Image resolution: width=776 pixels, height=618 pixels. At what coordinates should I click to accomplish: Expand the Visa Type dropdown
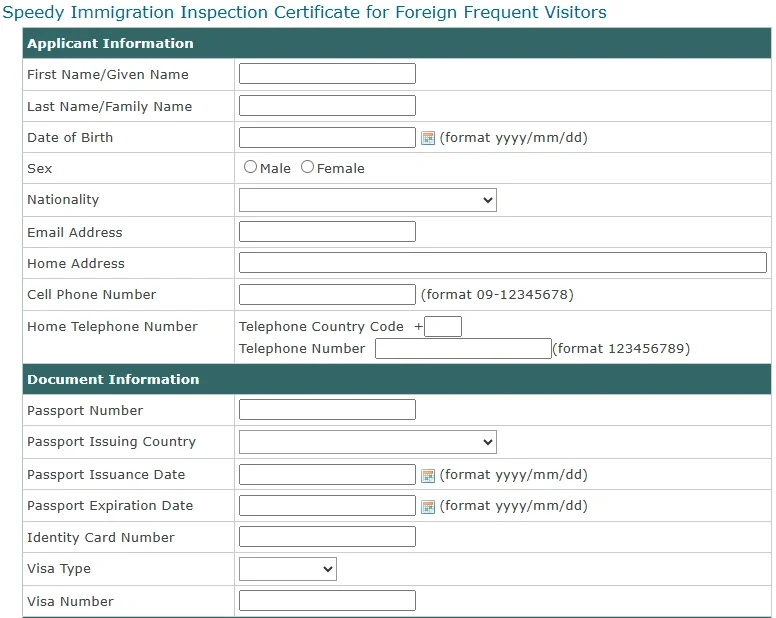click(x=288, y=569)
